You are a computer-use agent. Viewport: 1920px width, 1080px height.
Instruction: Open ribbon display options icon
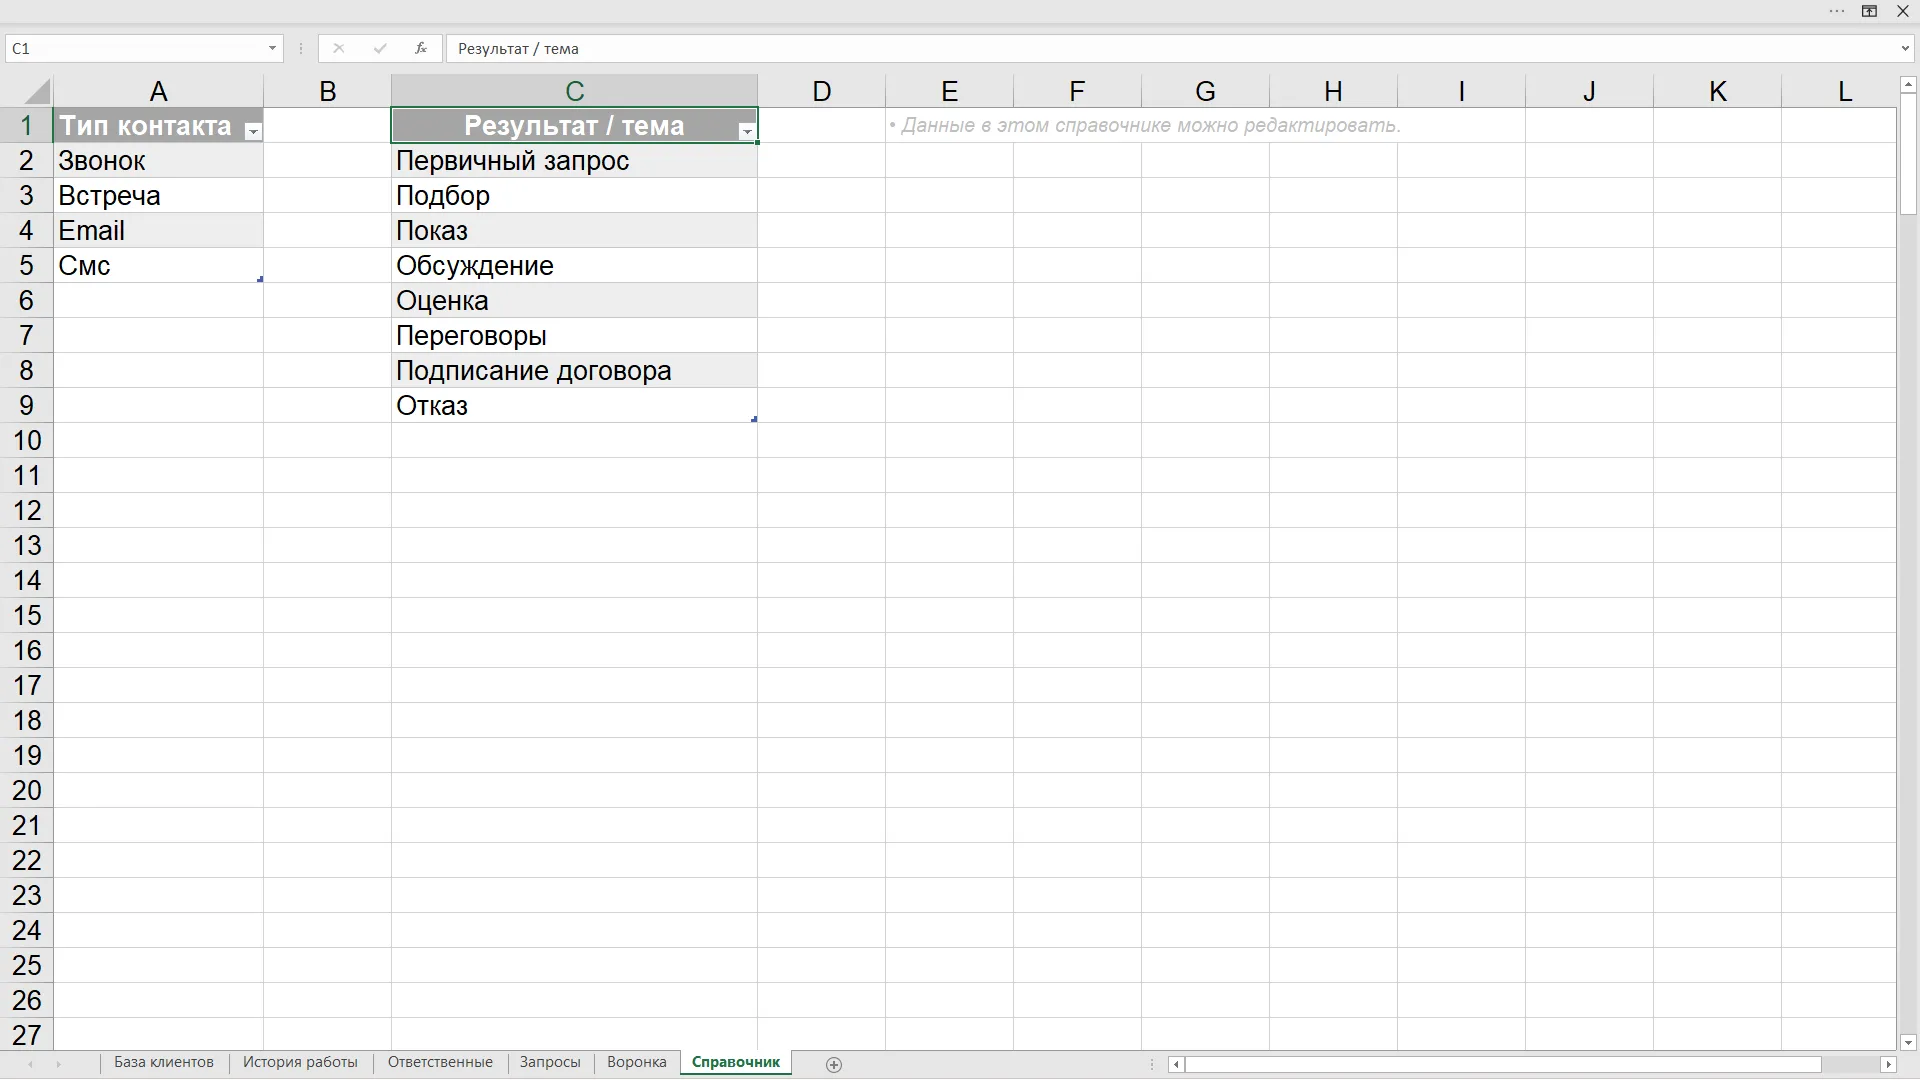pos(1869,11)
